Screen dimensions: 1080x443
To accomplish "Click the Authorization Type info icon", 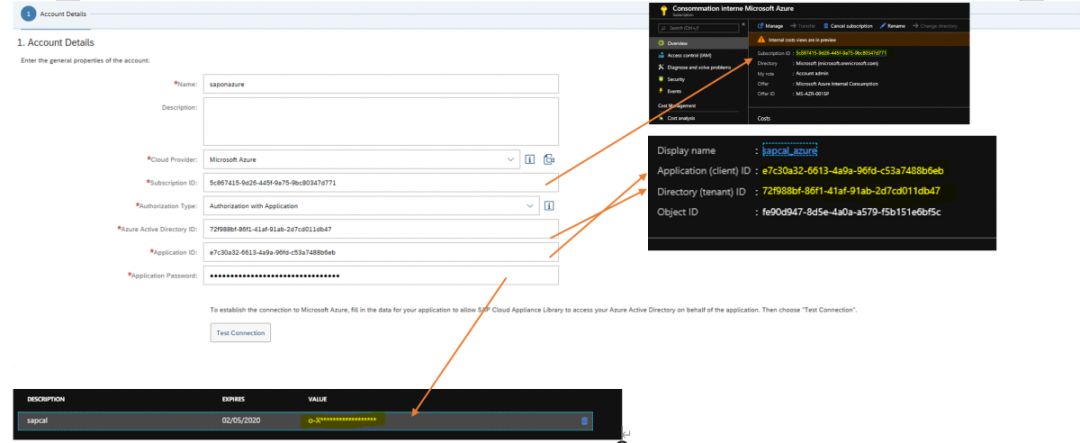I will (x=549, y=205).
